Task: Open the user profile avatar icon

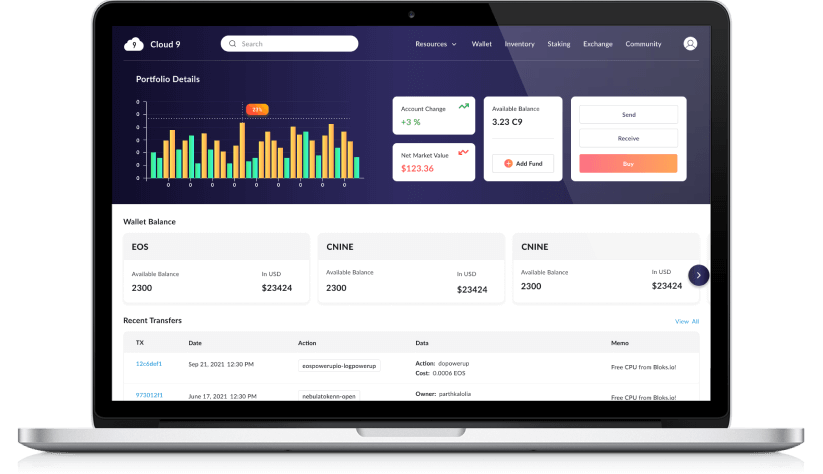Action: click(x=690, y=44)
